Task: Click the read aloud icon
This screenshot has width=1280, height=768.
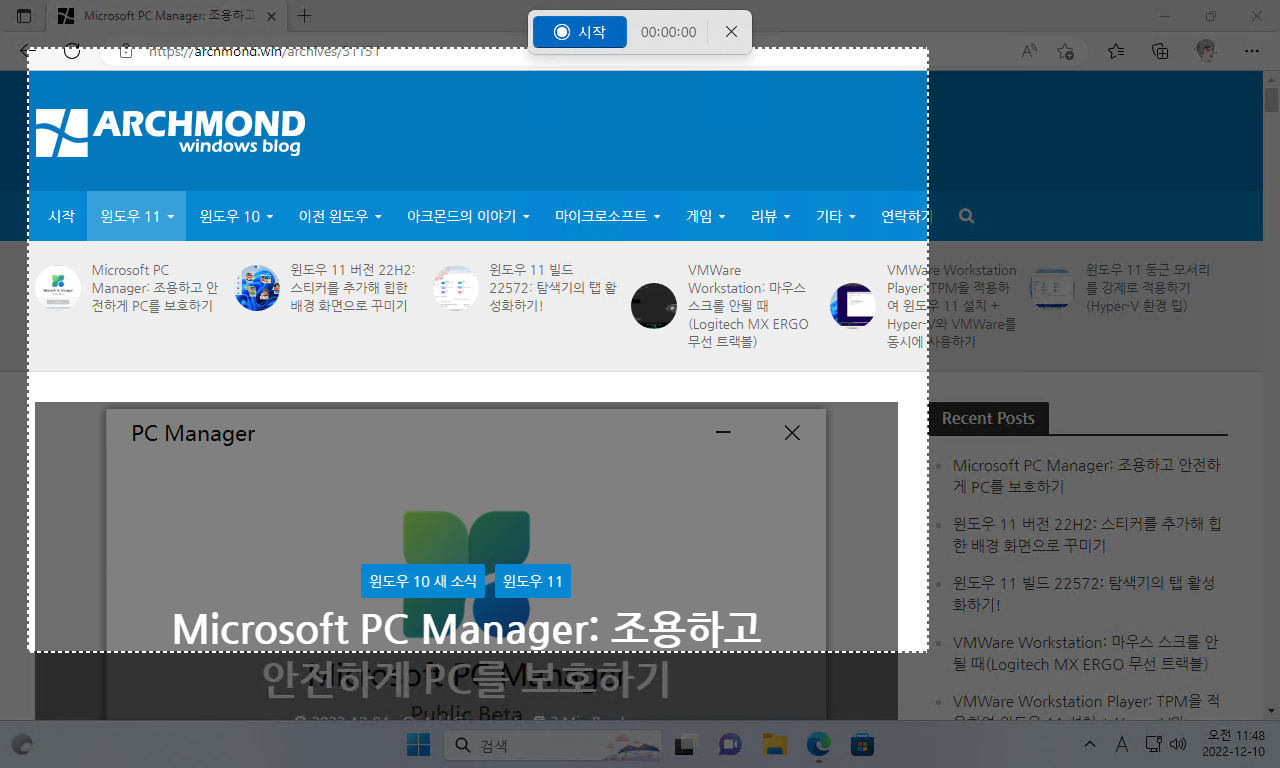Action: point(1028,51)
